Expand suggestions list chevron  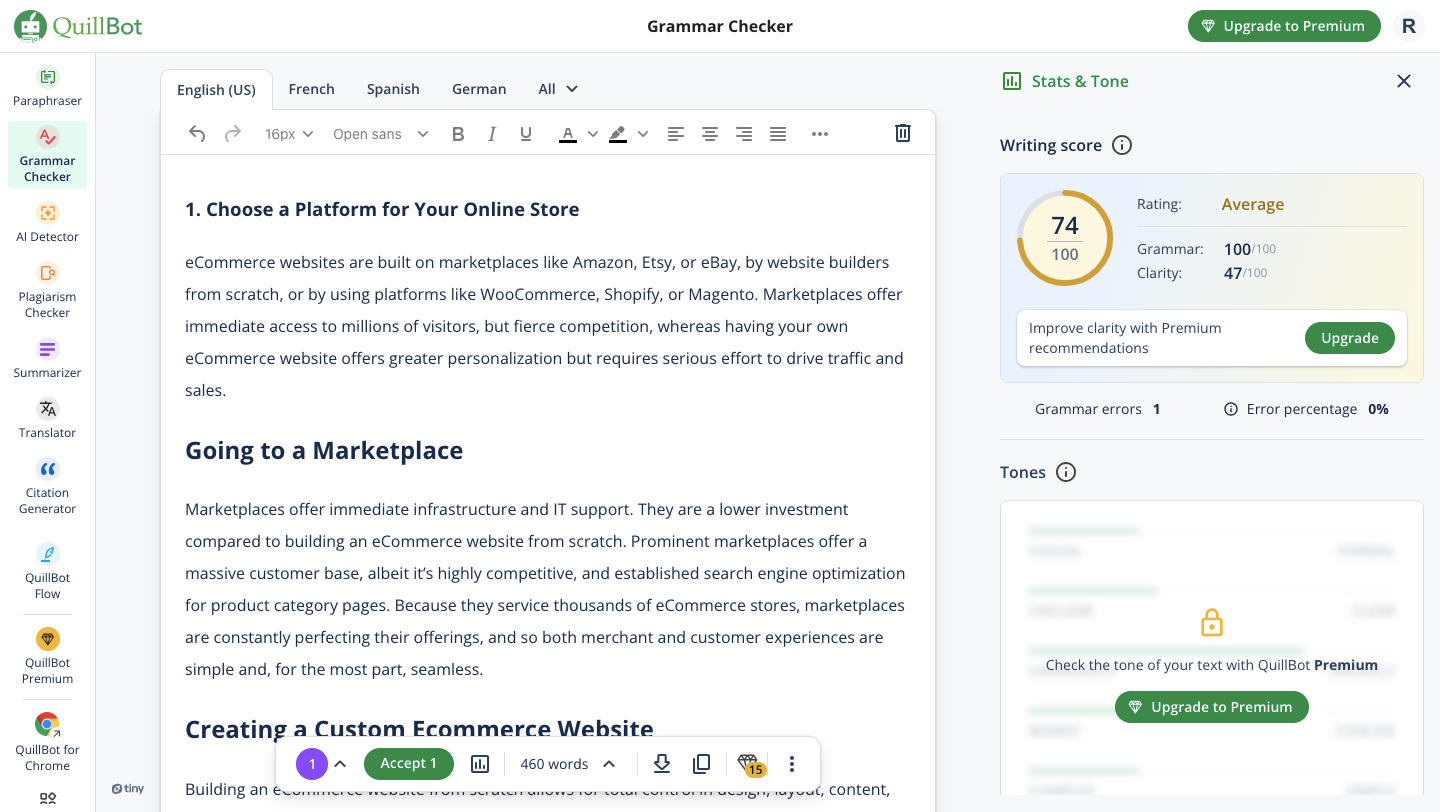(x=340, y=764)
